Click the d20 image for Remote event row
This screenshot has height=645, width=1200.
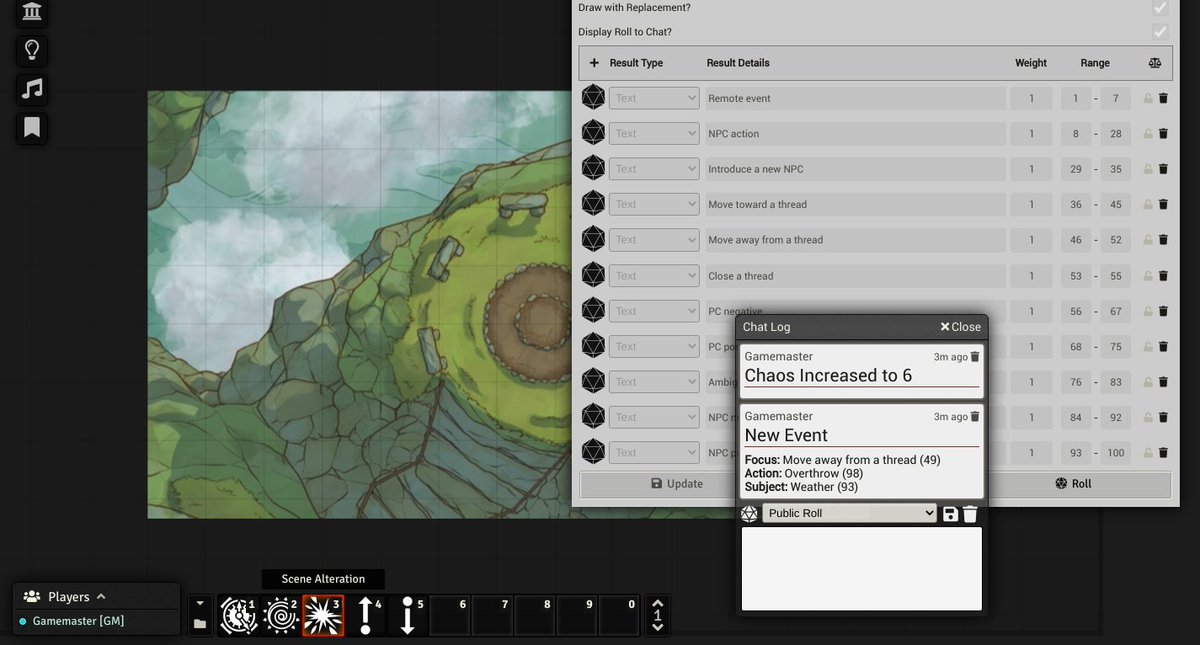pyautogui.click(x=594, y=98)
